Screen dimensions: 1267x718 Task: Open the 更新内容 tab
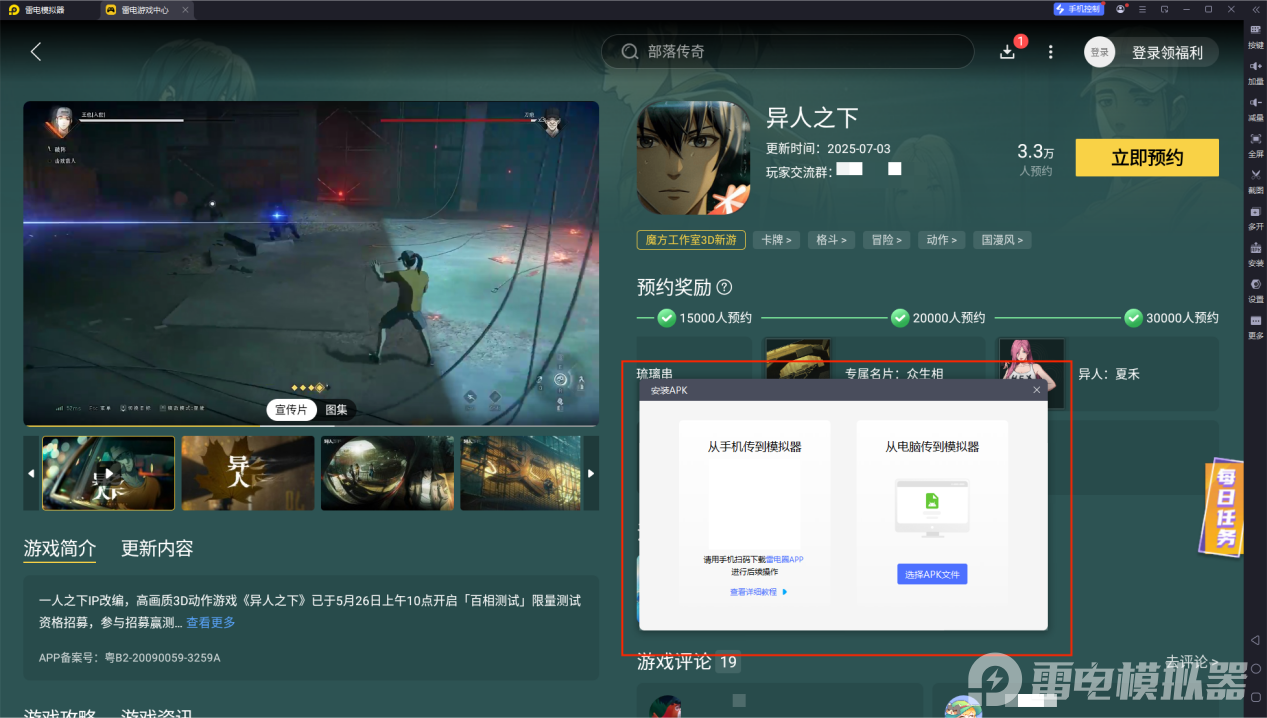(157, 548)
